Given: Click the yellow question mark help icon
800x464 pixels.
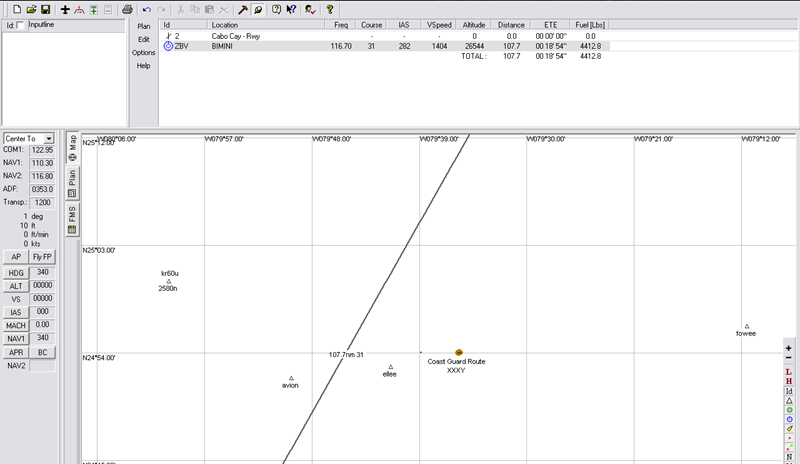Looking at the screenshot, I should (x=329, y=9).
